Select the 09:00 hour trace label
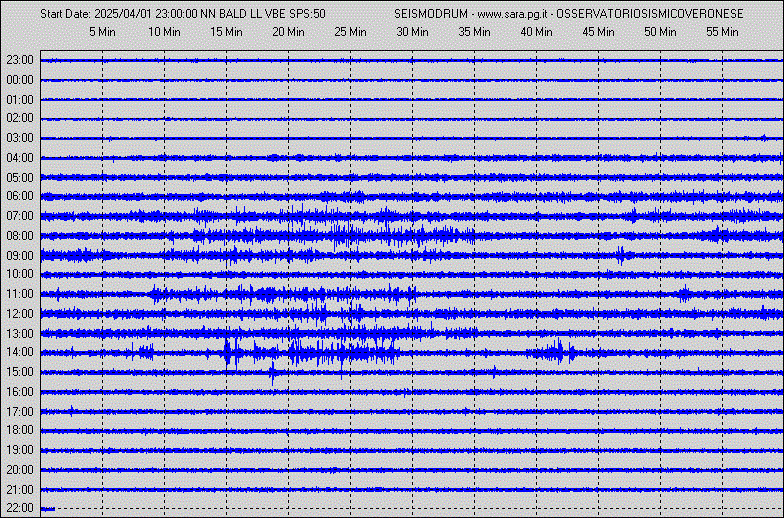 click(20, 256)
